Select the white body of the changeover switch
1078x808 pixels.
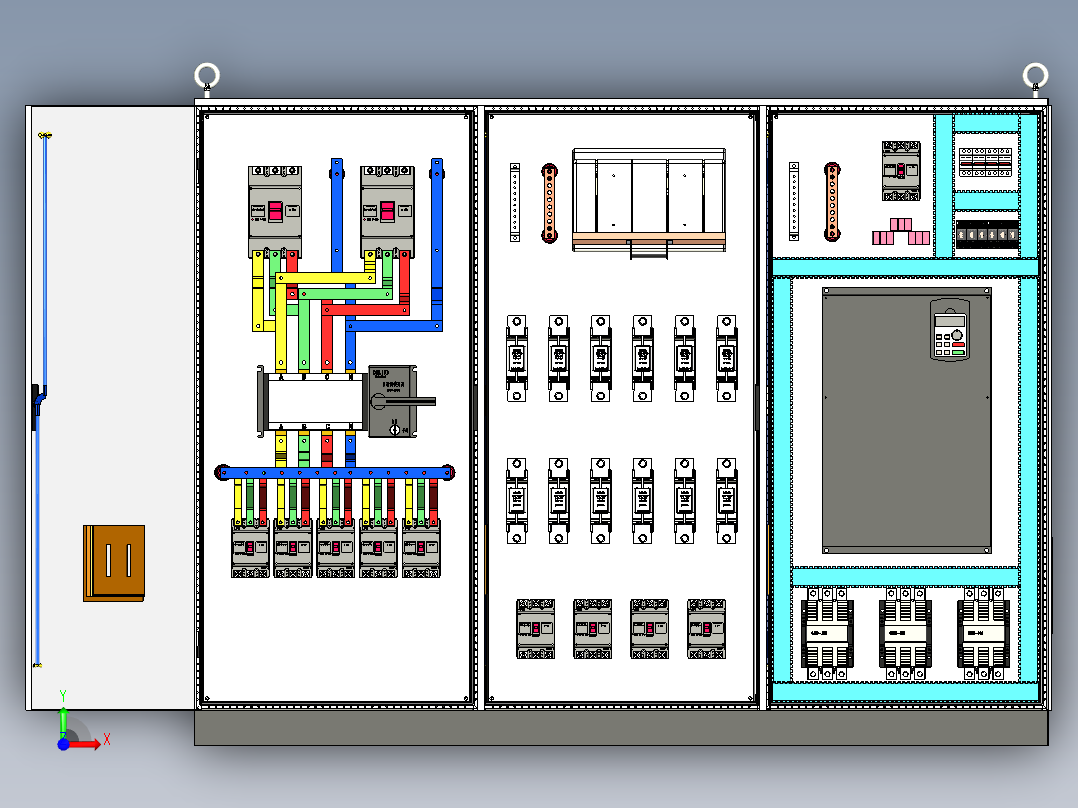315,401
